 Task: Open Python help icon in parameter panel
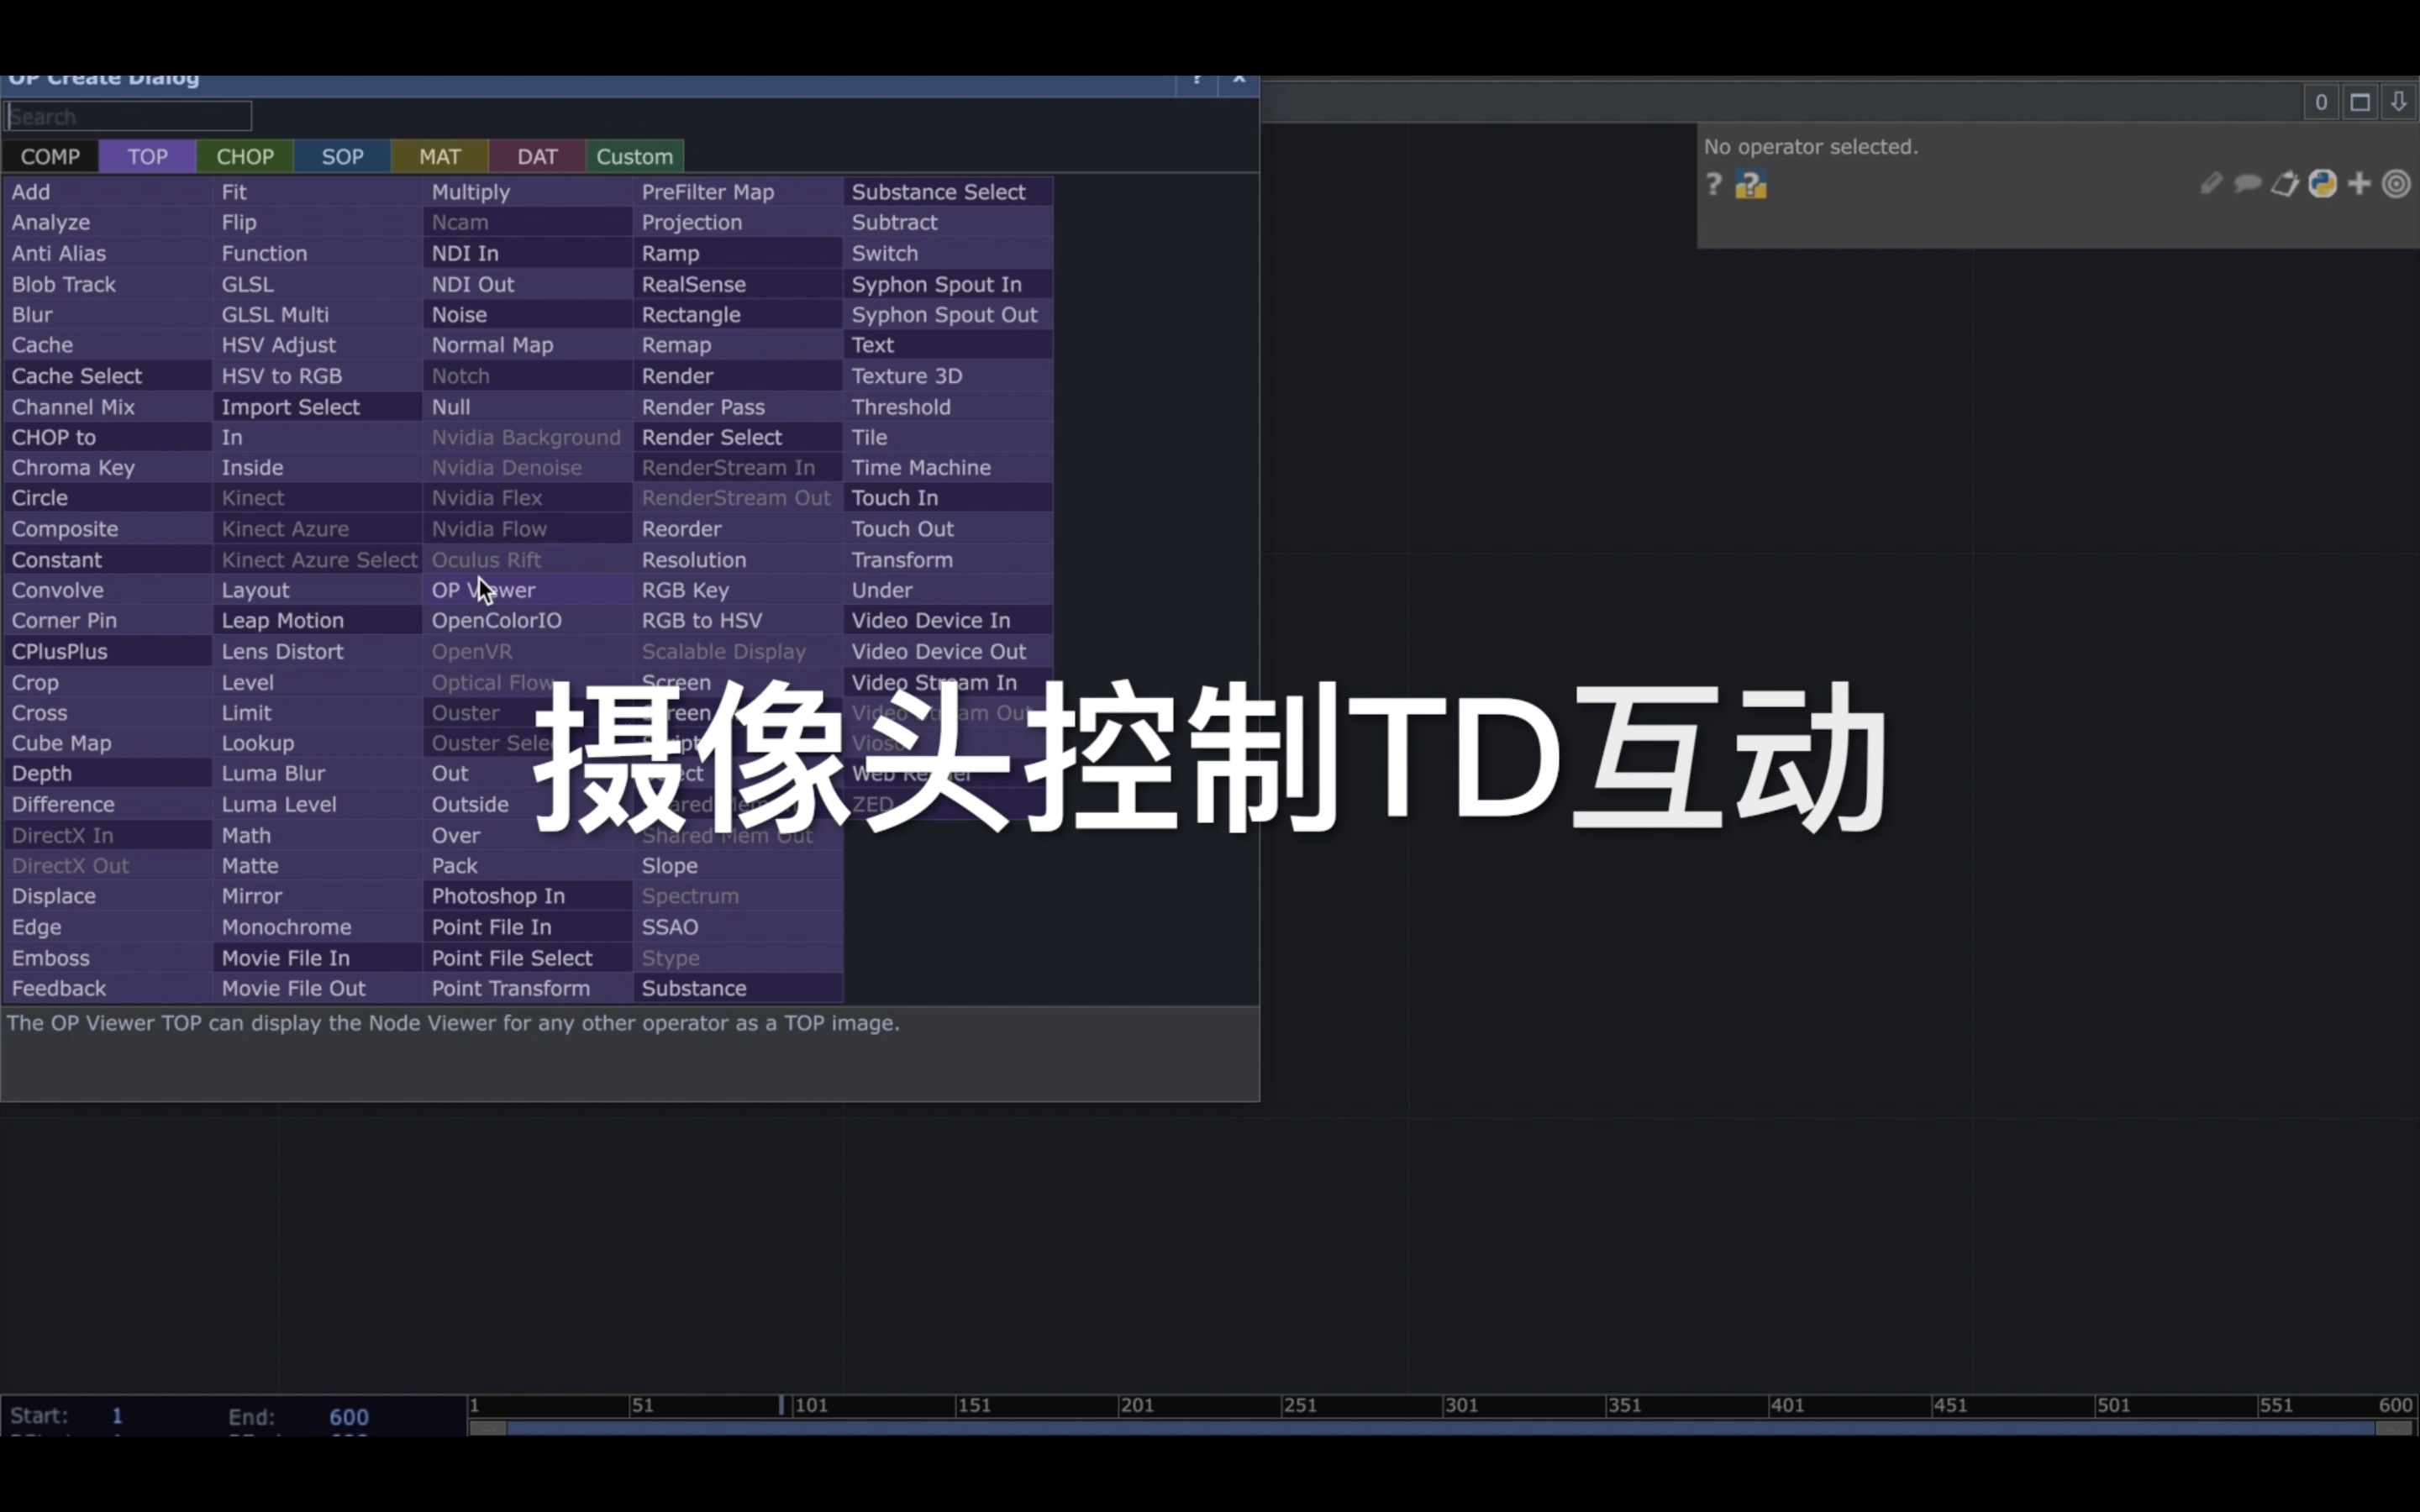click(x=1750, y=186)
